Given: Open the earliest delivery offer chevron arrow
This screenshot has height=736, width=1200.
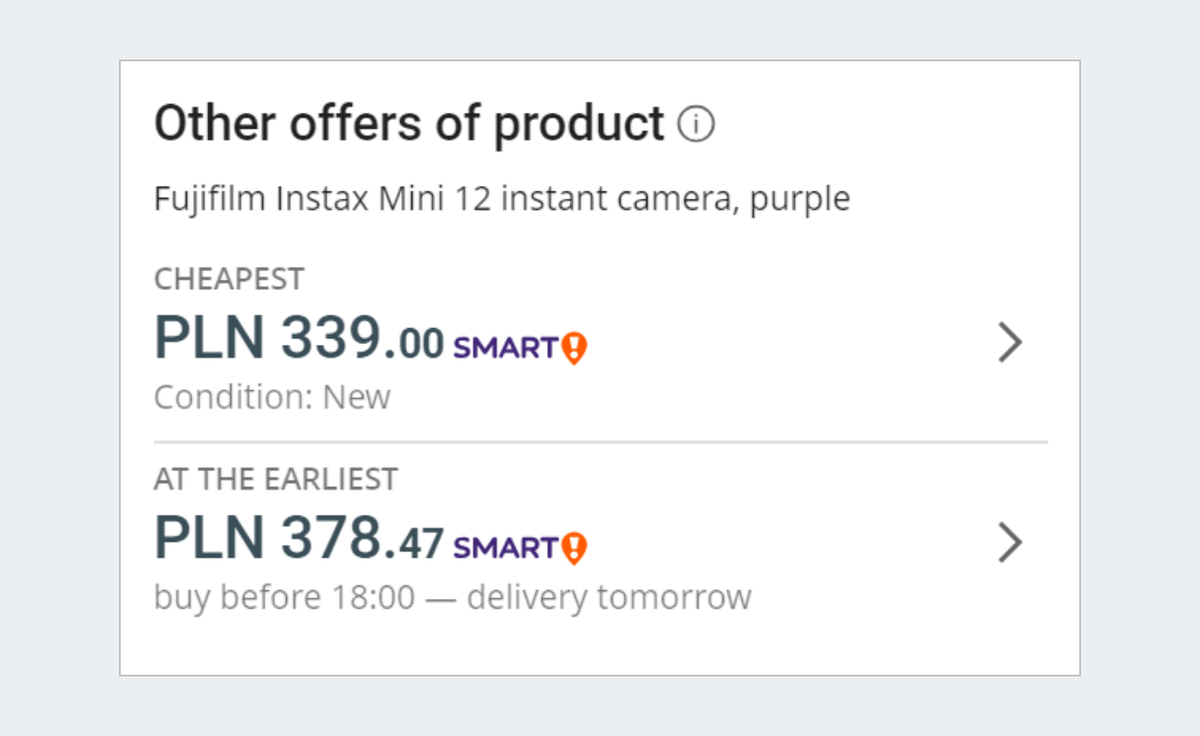Looking at the screenshot, I should (1011, 543).
